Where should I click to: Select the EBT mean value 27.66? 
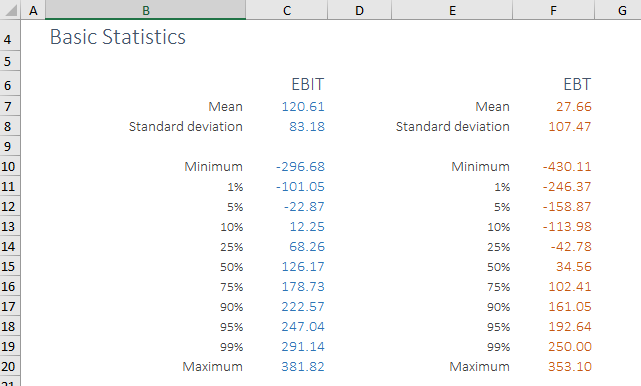[x=574, y=107]
